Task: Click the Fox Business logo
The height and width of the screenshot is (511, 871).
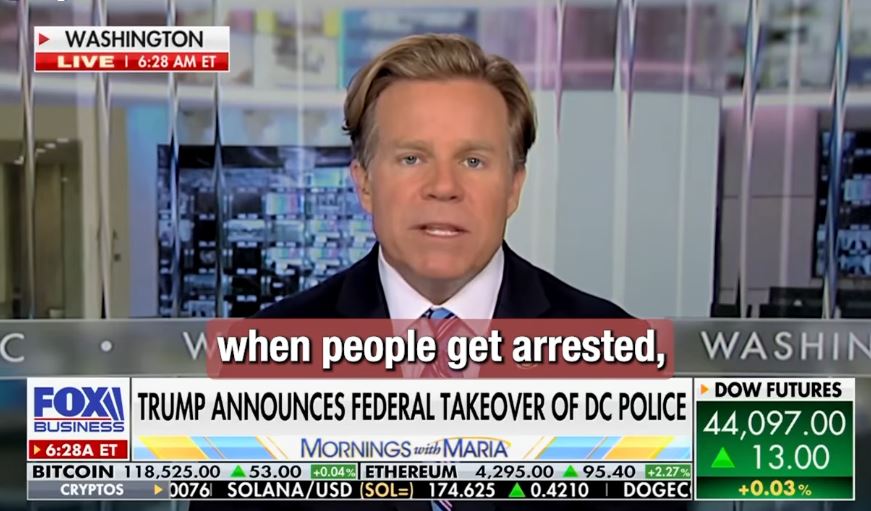Action: coord(78,409)
